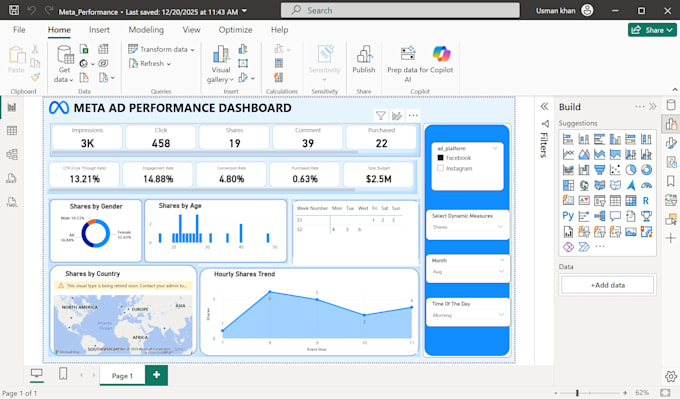Choose the KPI visual icon
This screenshot has width=680, height=400.
pos(584,200)
